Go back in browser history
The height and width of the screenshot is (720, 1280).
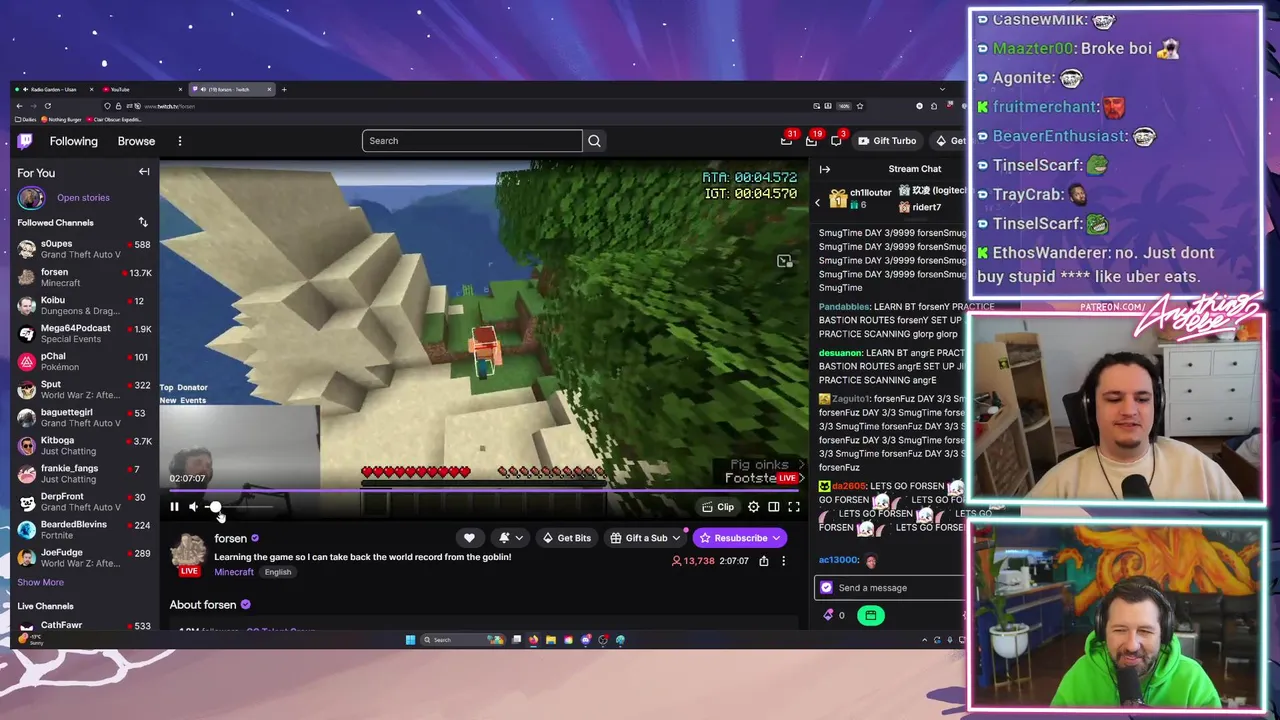(18, 105)
